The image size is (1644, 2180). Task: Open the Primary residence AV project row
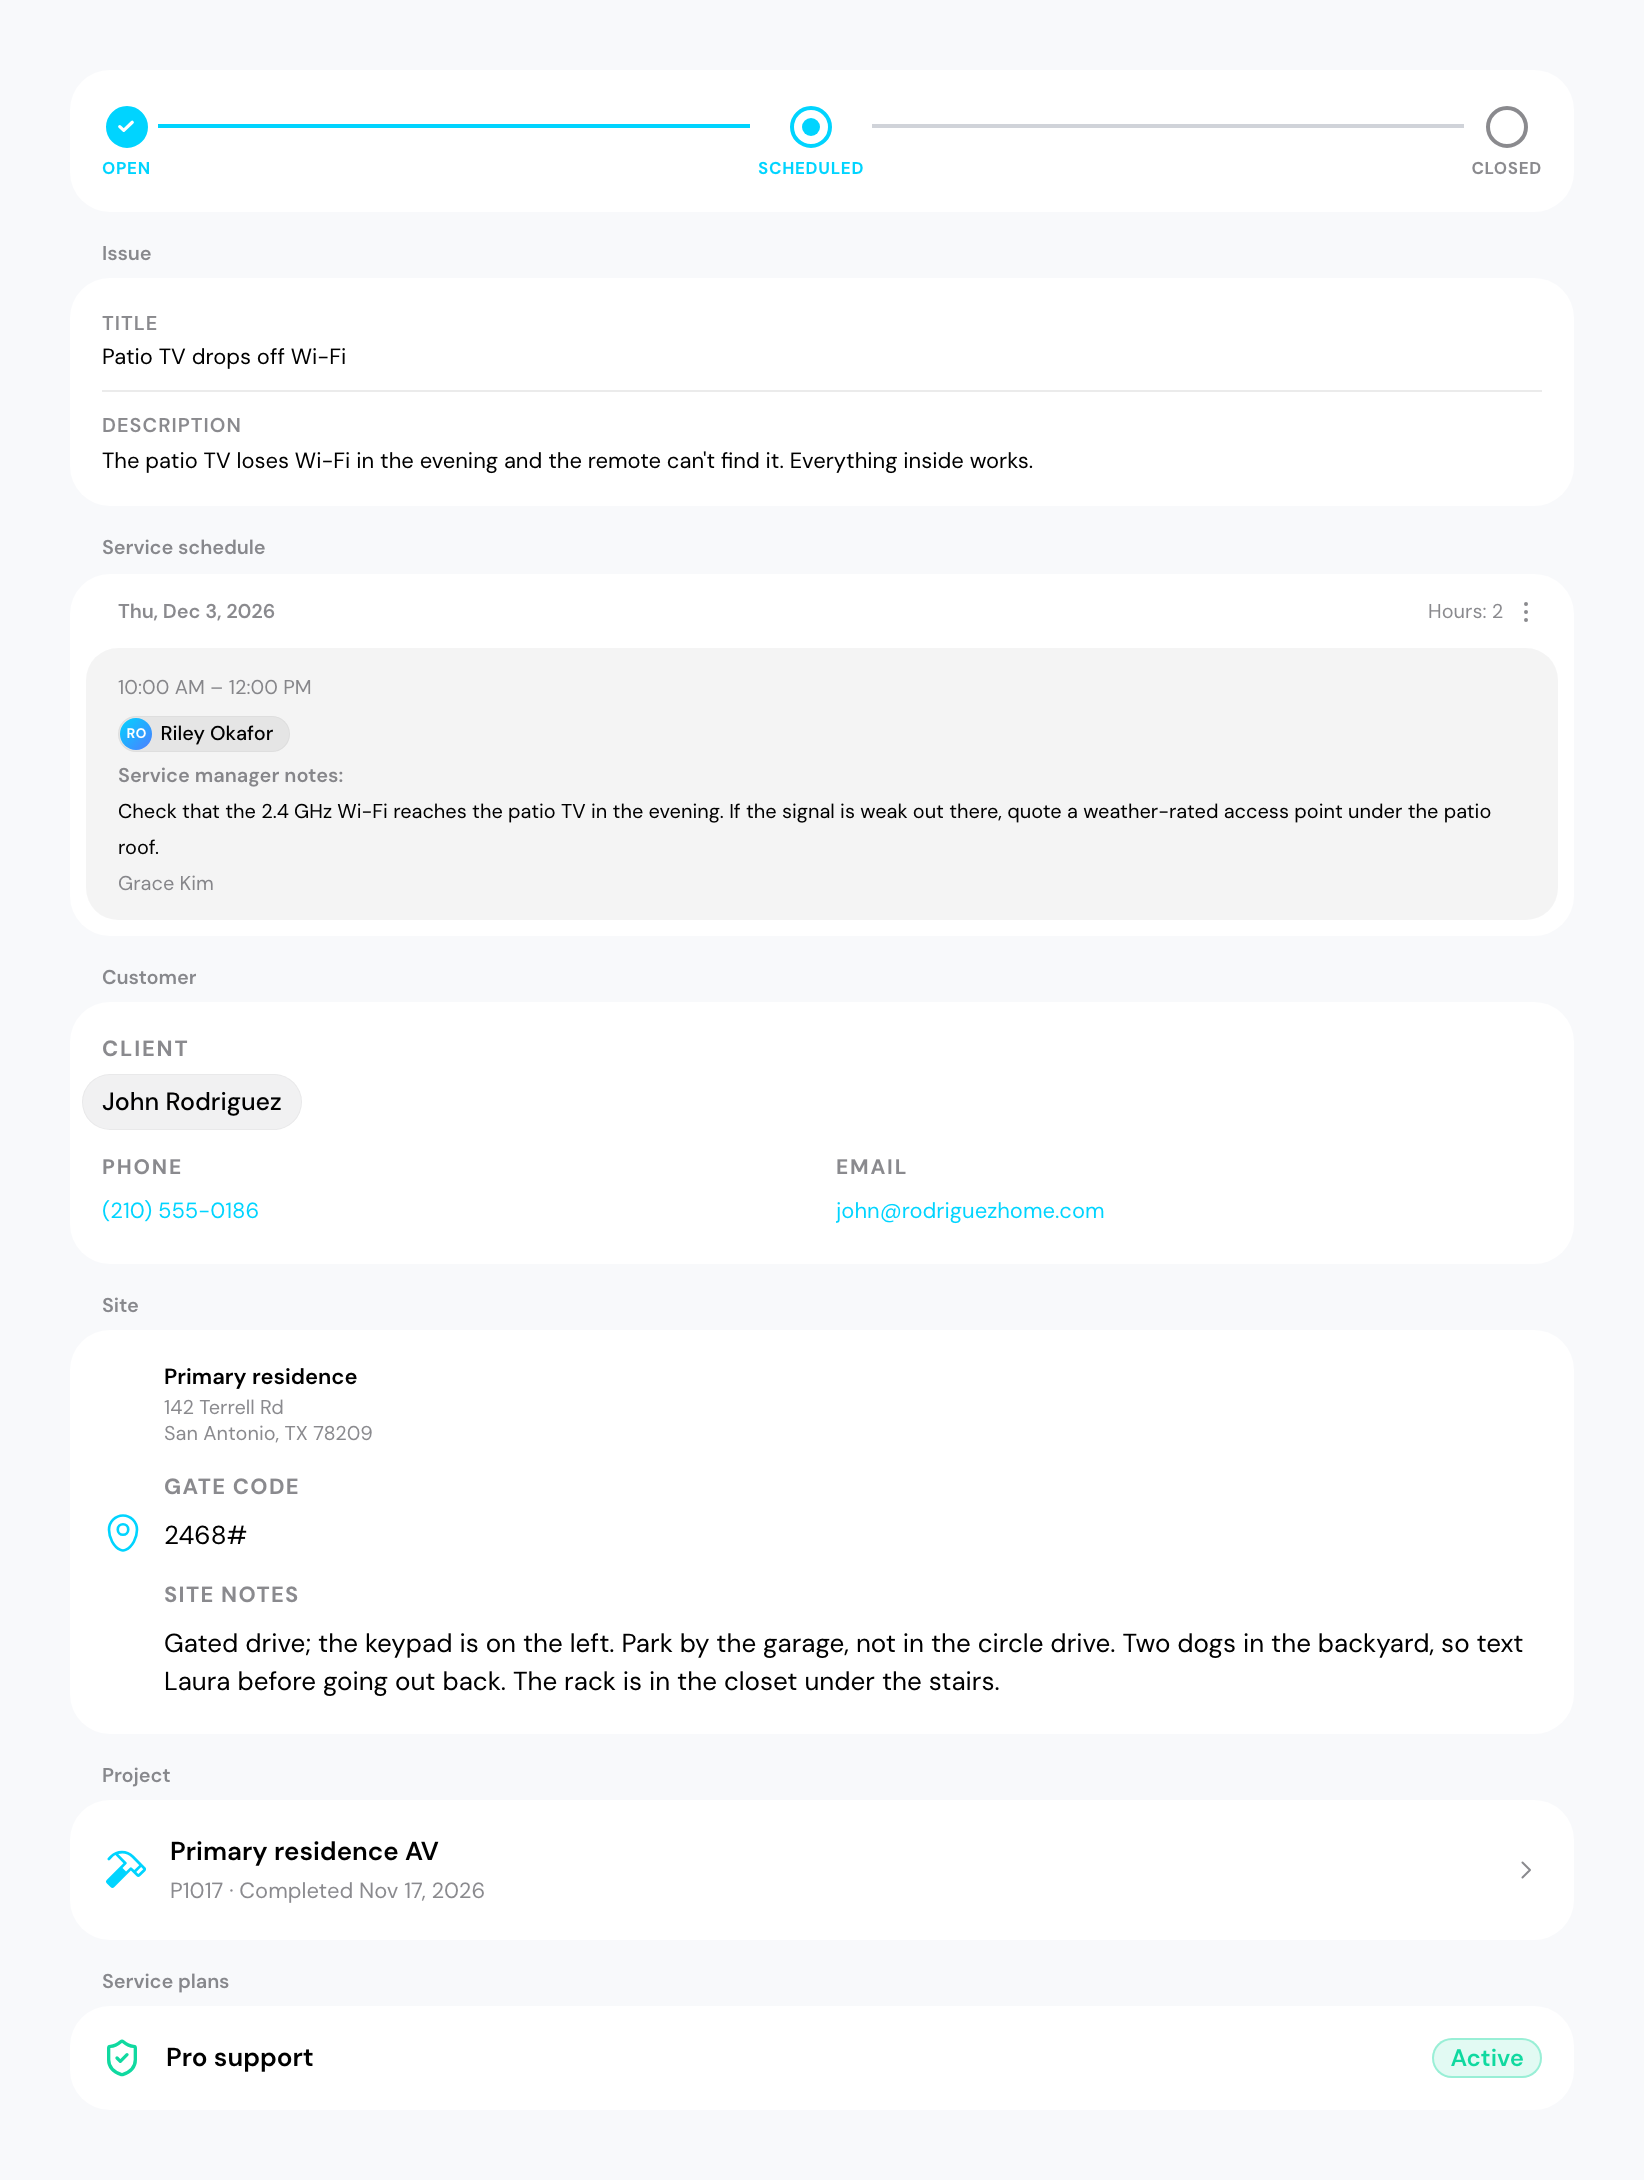pos(822,1870)
